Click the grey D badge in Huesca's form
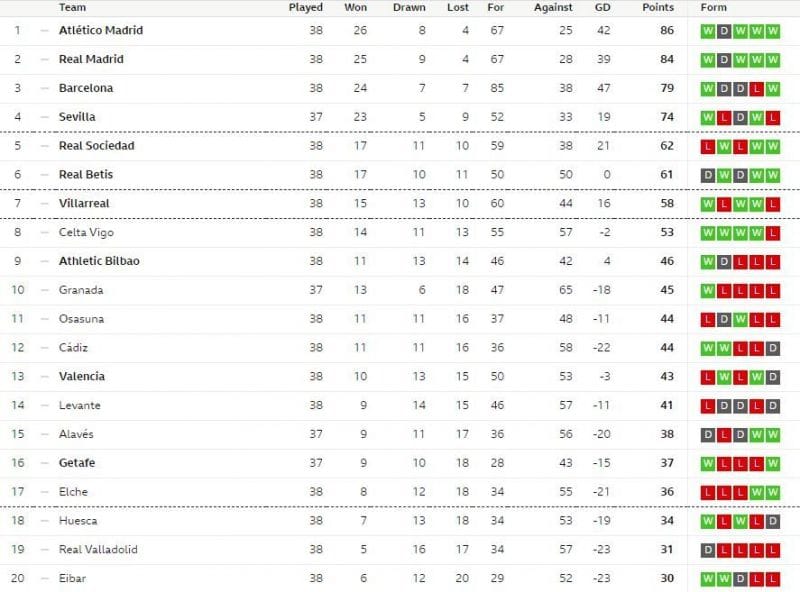This screenshot has height=592, width=800. (773, 522)
